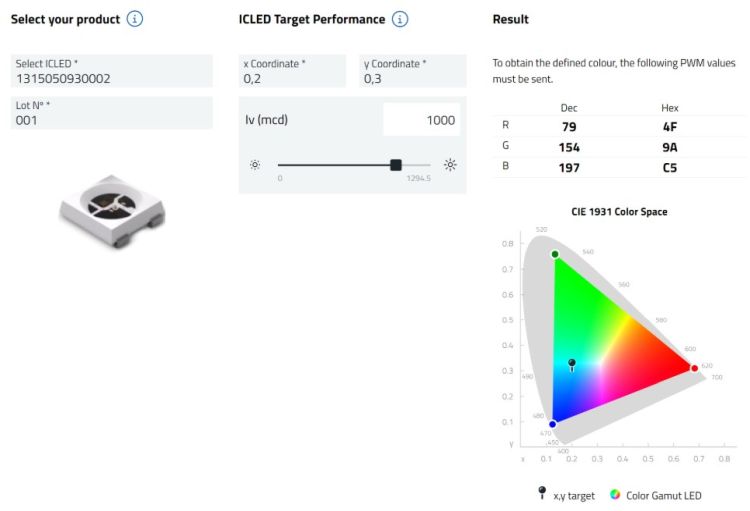Click the ICLED product thumbnail image
750x511 pixels.
pos(112,211)
